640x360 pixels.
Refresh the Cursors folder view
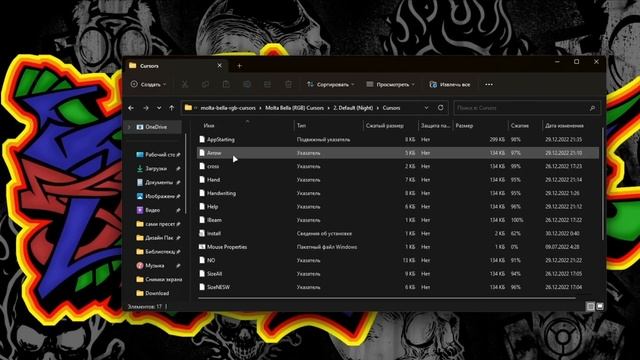coord(441,108)
